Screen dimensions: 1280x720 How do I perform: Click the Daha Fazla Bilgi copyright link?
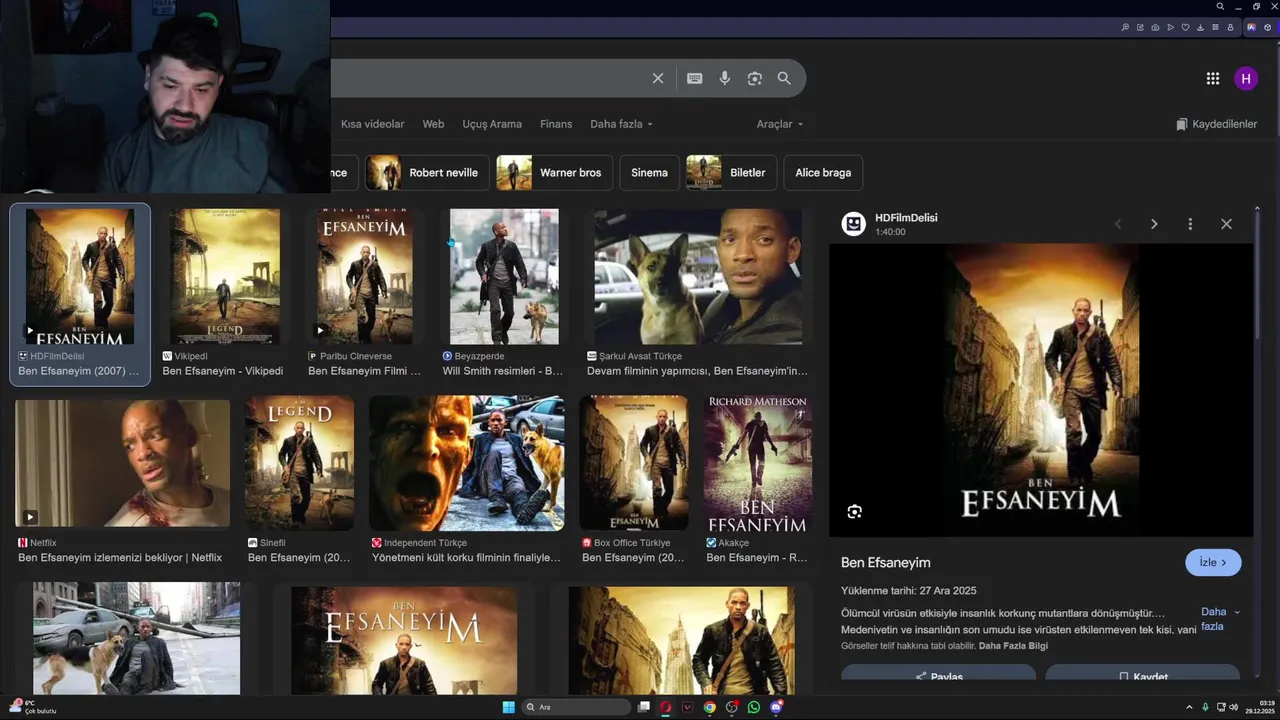click(x=1013, y=646)
